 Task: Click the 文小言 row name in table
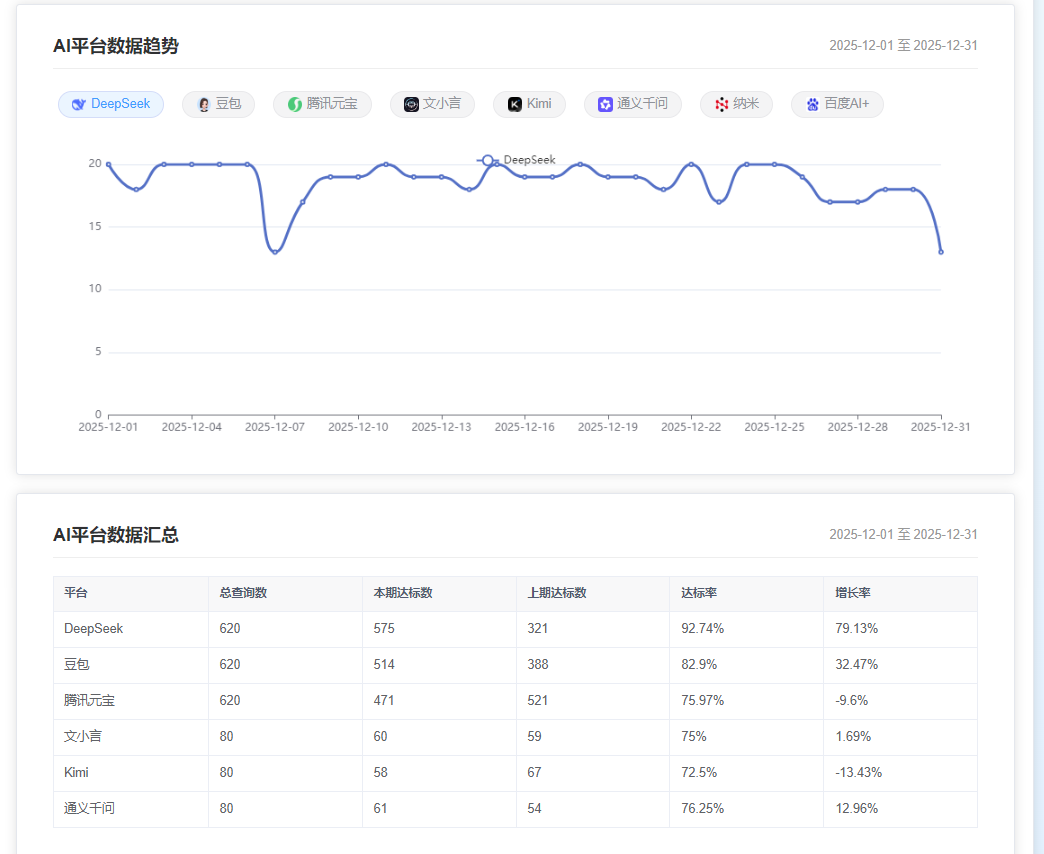(x=83, y=736)
